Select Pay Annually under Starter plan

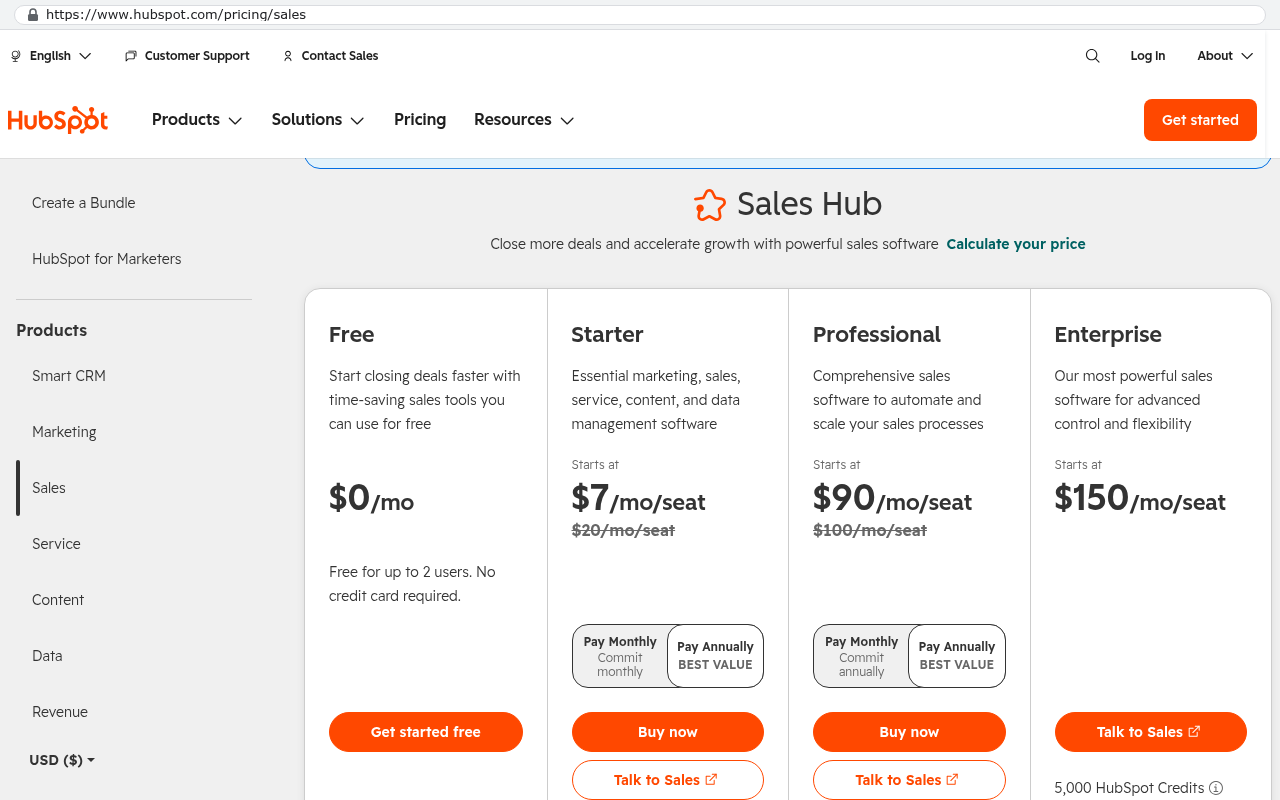(715, 656)
